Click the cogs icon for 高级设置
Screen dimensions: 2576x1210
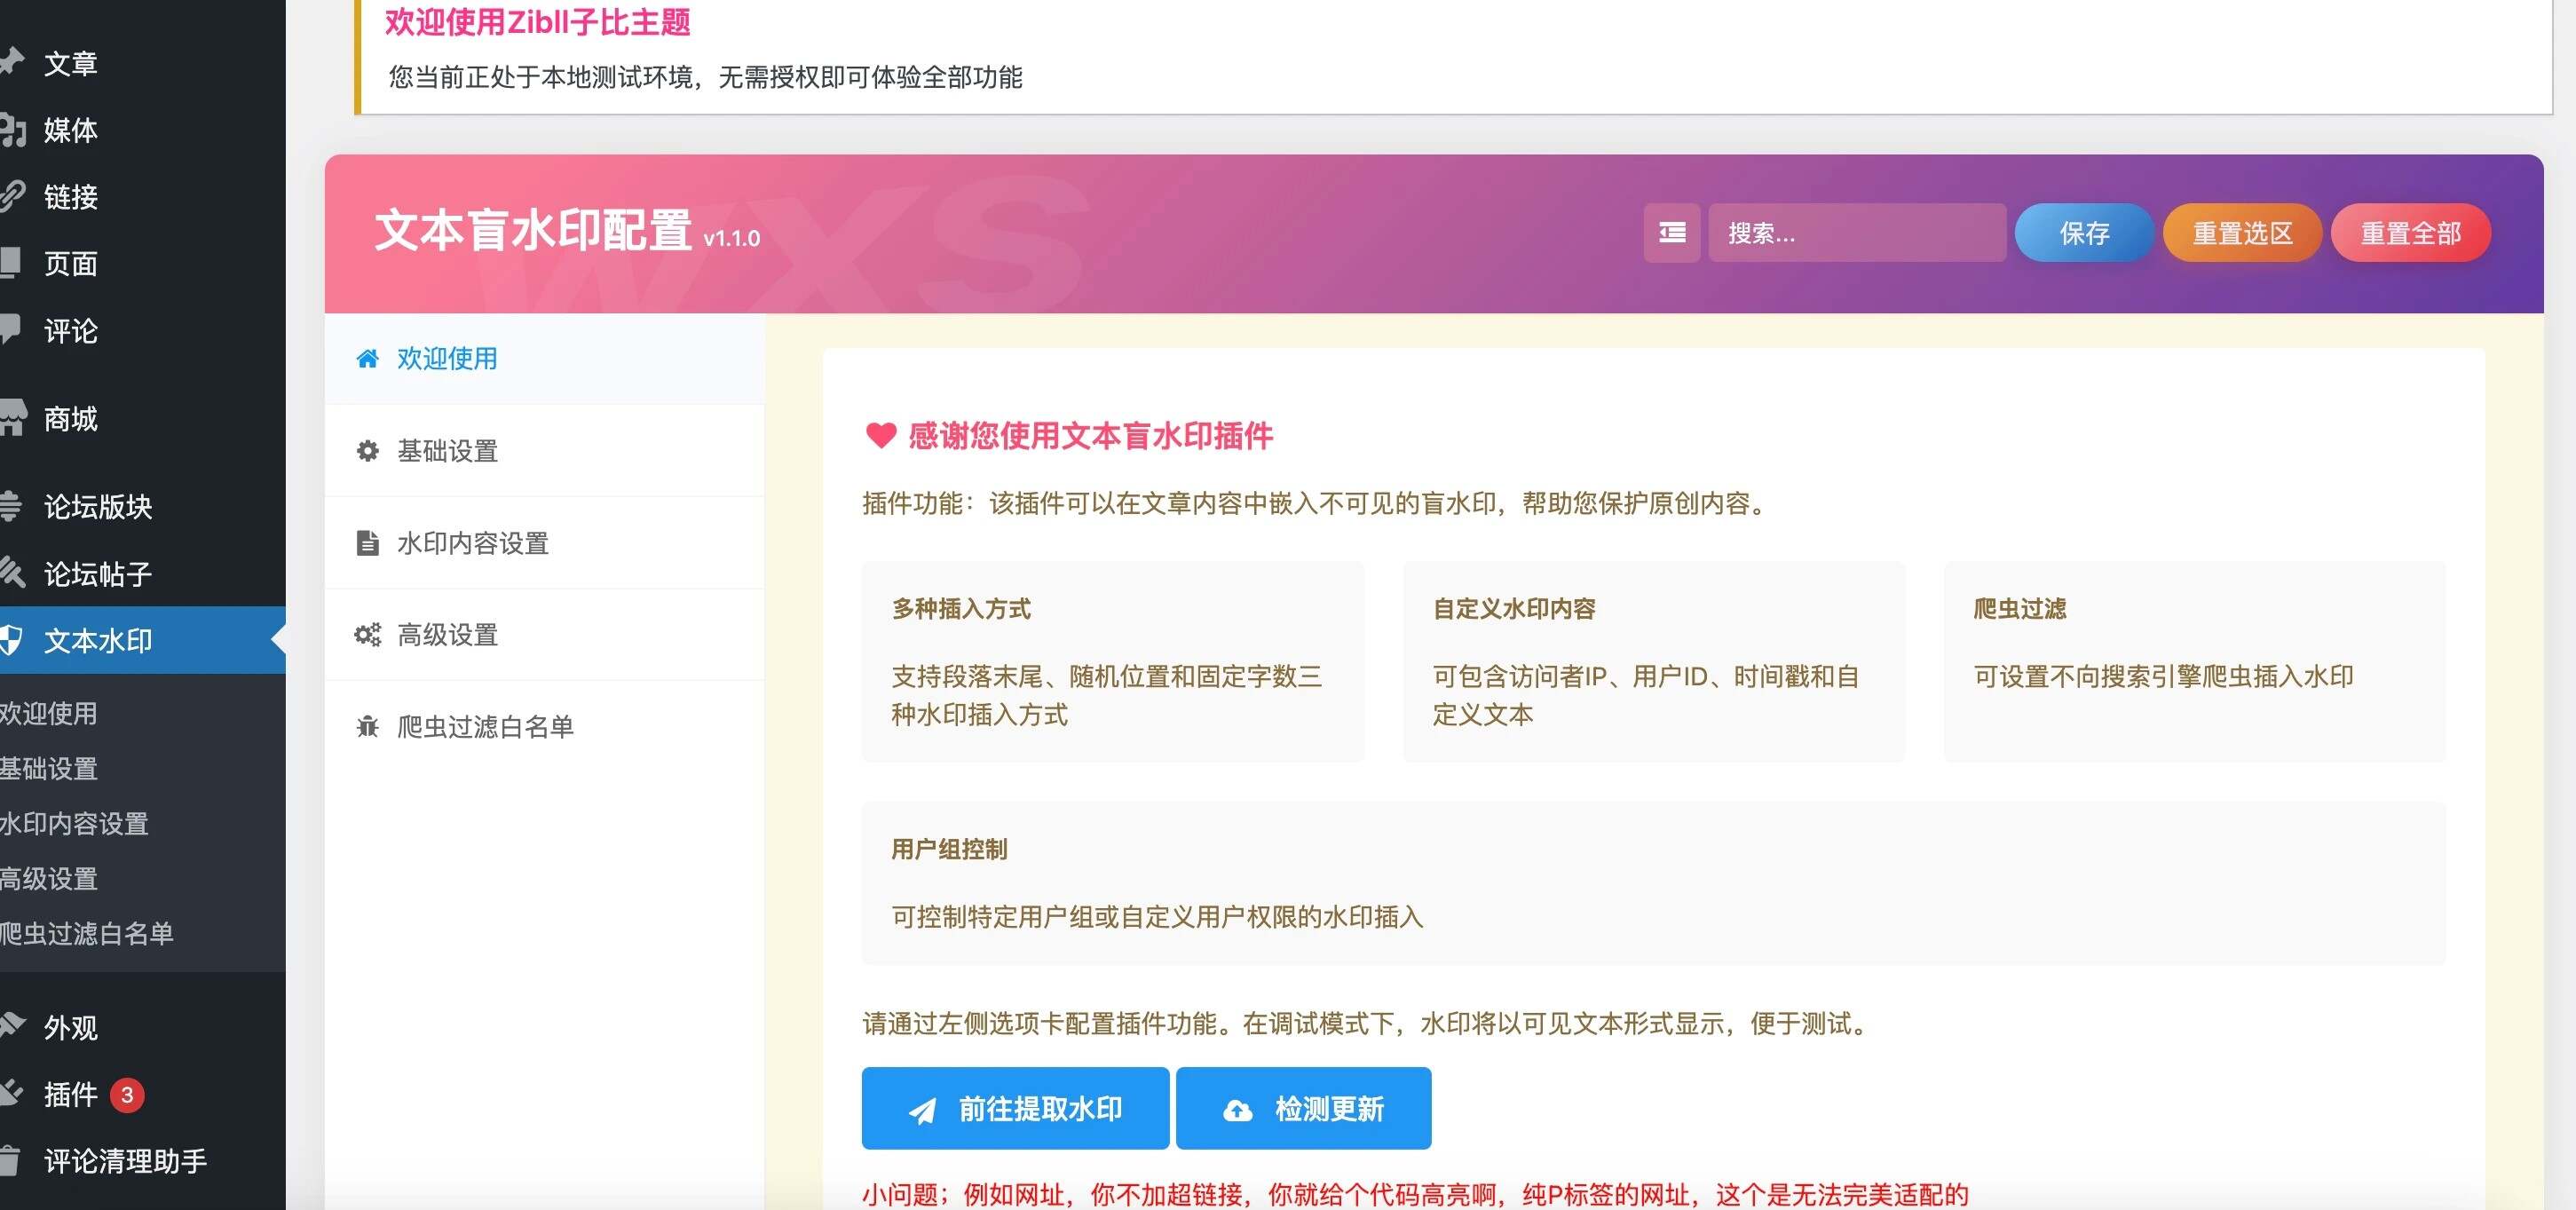point(367,635)
